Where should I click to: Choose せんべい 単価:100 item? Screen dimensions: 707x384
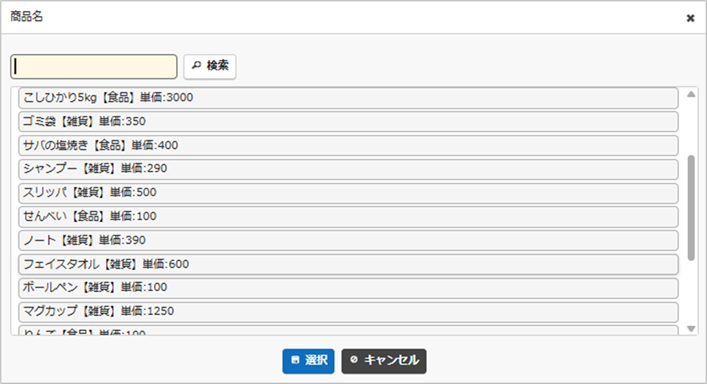pyautogui.click(x=349, y=217)
